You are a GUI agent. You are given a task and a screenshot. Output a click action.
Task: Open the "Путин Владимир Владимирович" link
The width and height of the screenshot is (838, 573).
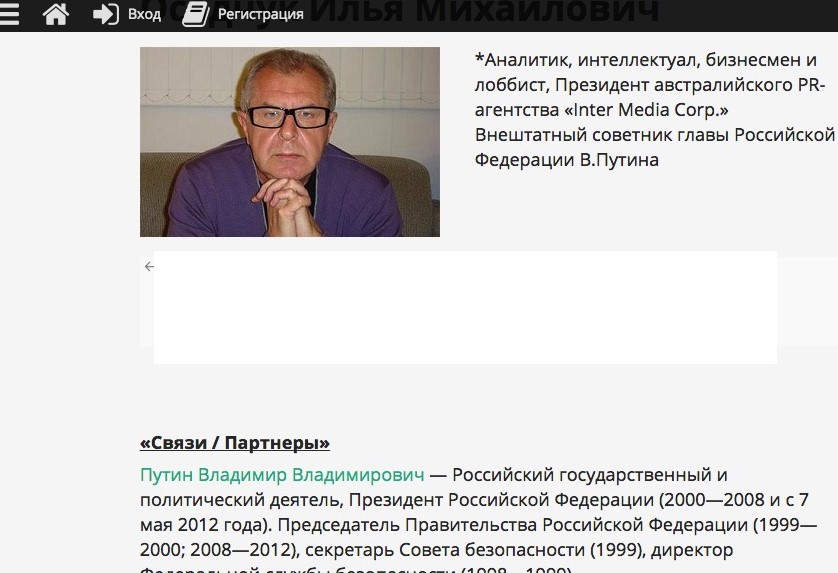(x=282, y=474)
